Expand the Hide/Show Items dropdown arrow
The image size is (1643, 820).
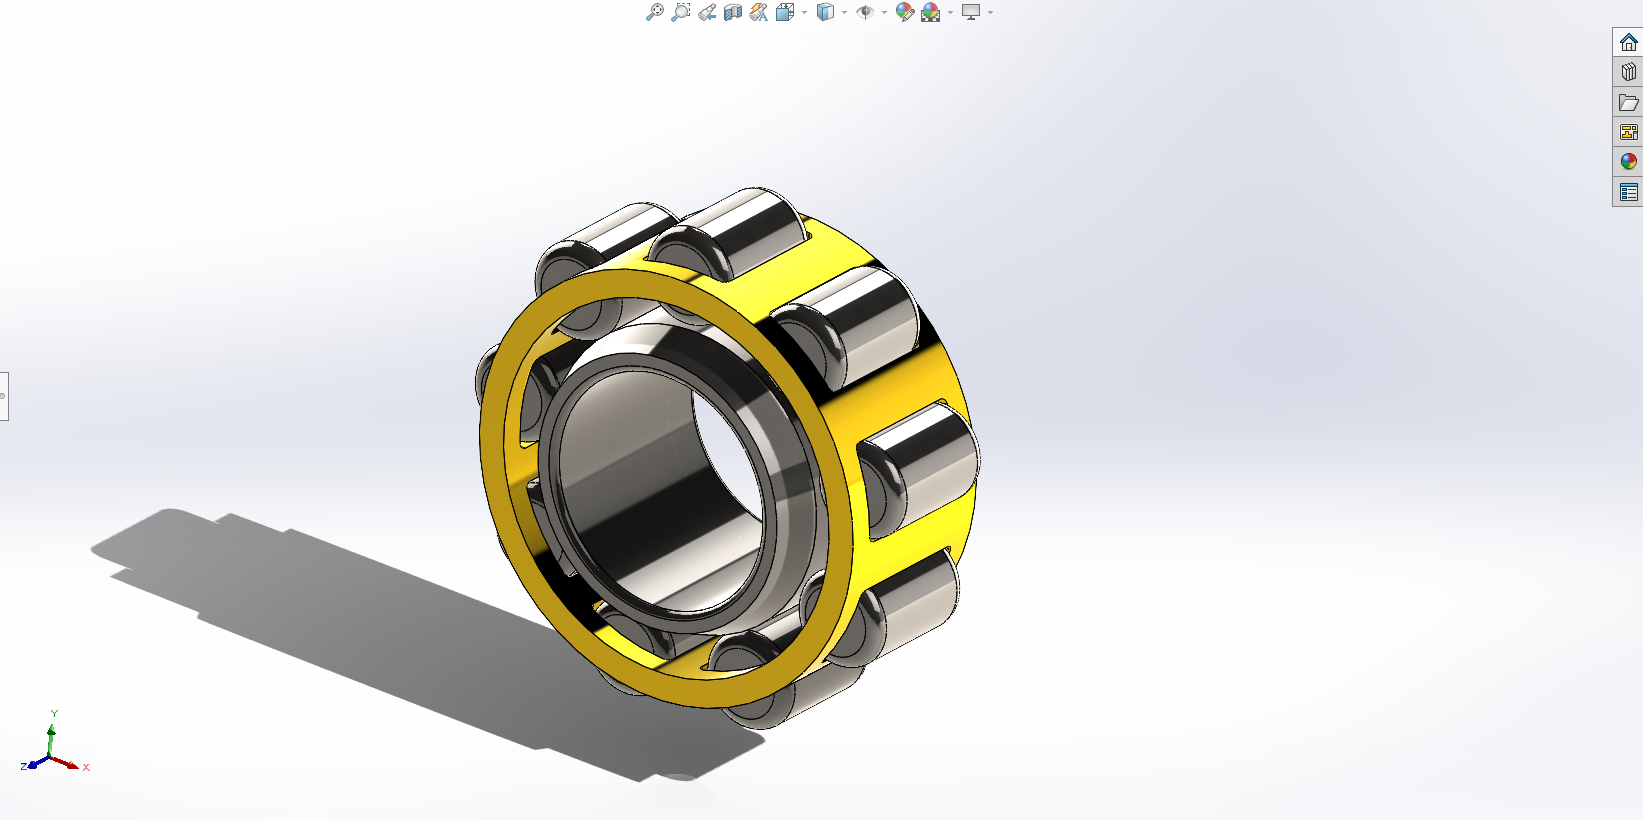tap(884, 13)
